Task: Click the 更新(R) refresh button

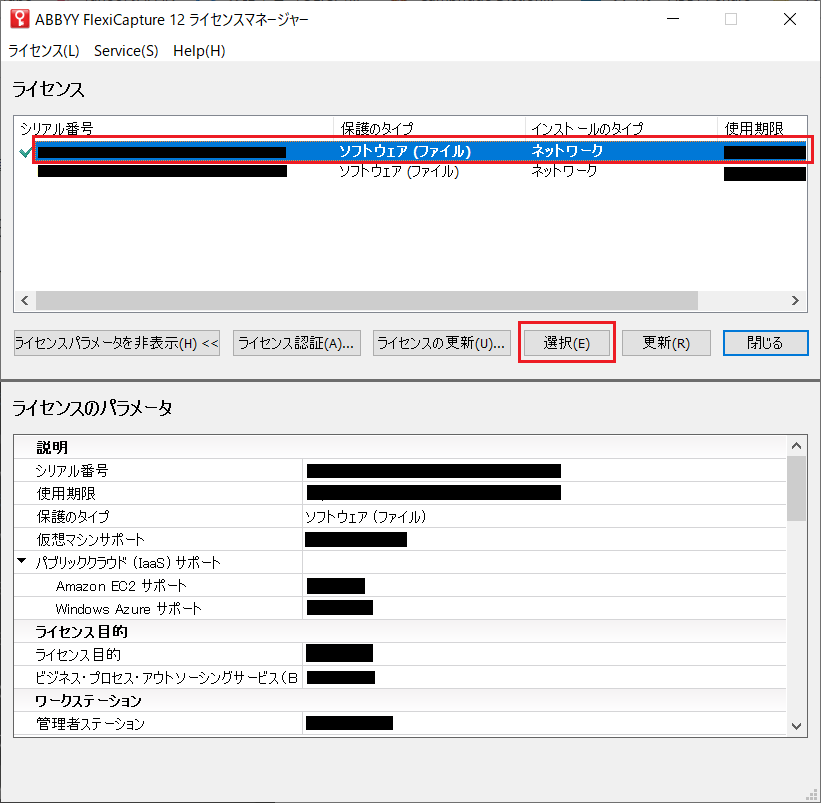Action: 666,343
